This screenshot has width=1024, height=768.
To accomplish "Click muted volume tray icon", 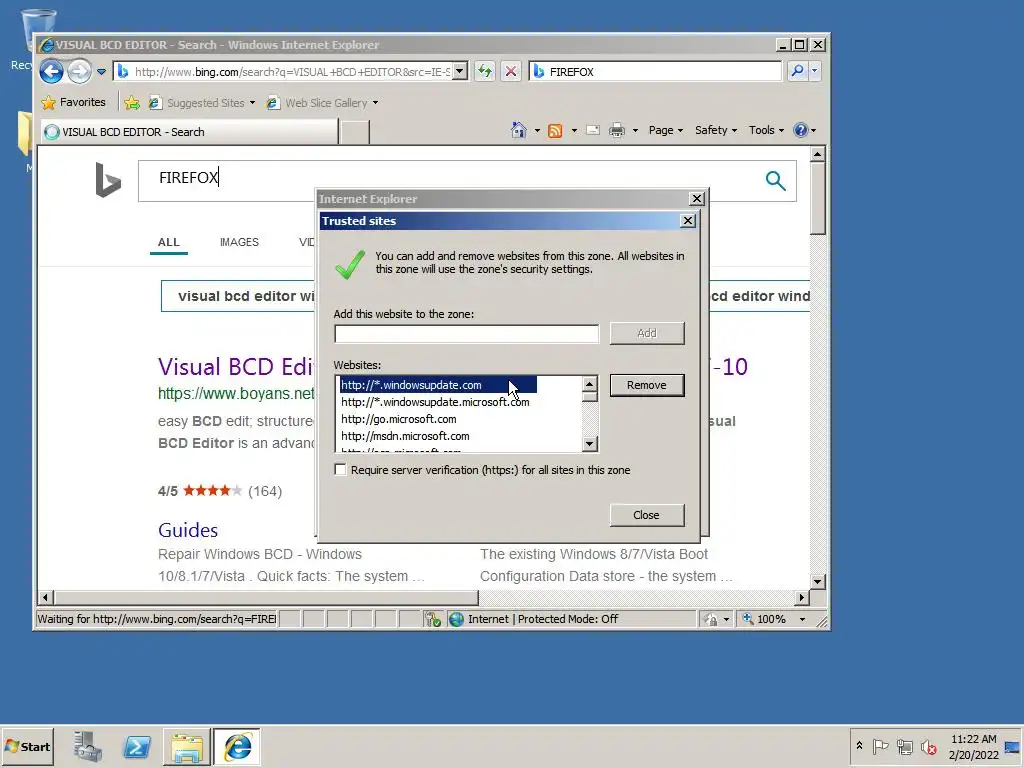I will 928,746.
